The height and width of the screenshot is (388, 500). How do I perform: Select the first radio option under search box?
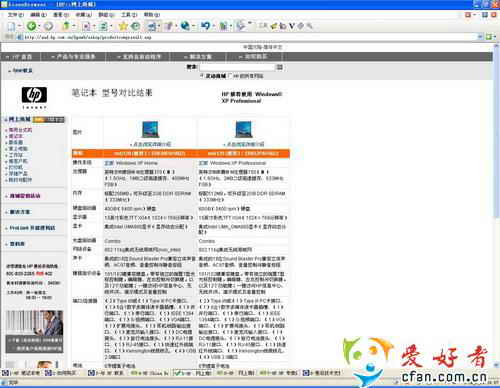(202, 76)
